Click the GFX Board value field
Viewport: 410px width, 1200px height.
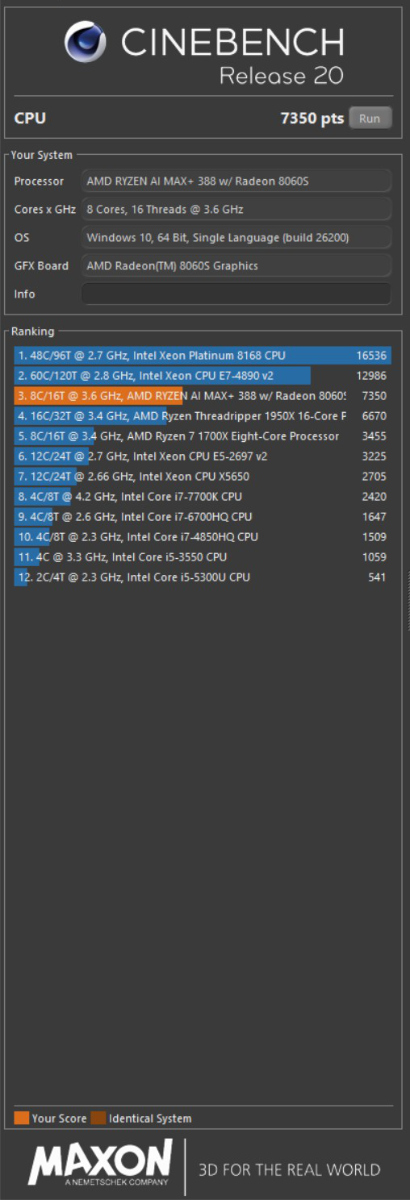pyautogui.click(x=236, y=266)
